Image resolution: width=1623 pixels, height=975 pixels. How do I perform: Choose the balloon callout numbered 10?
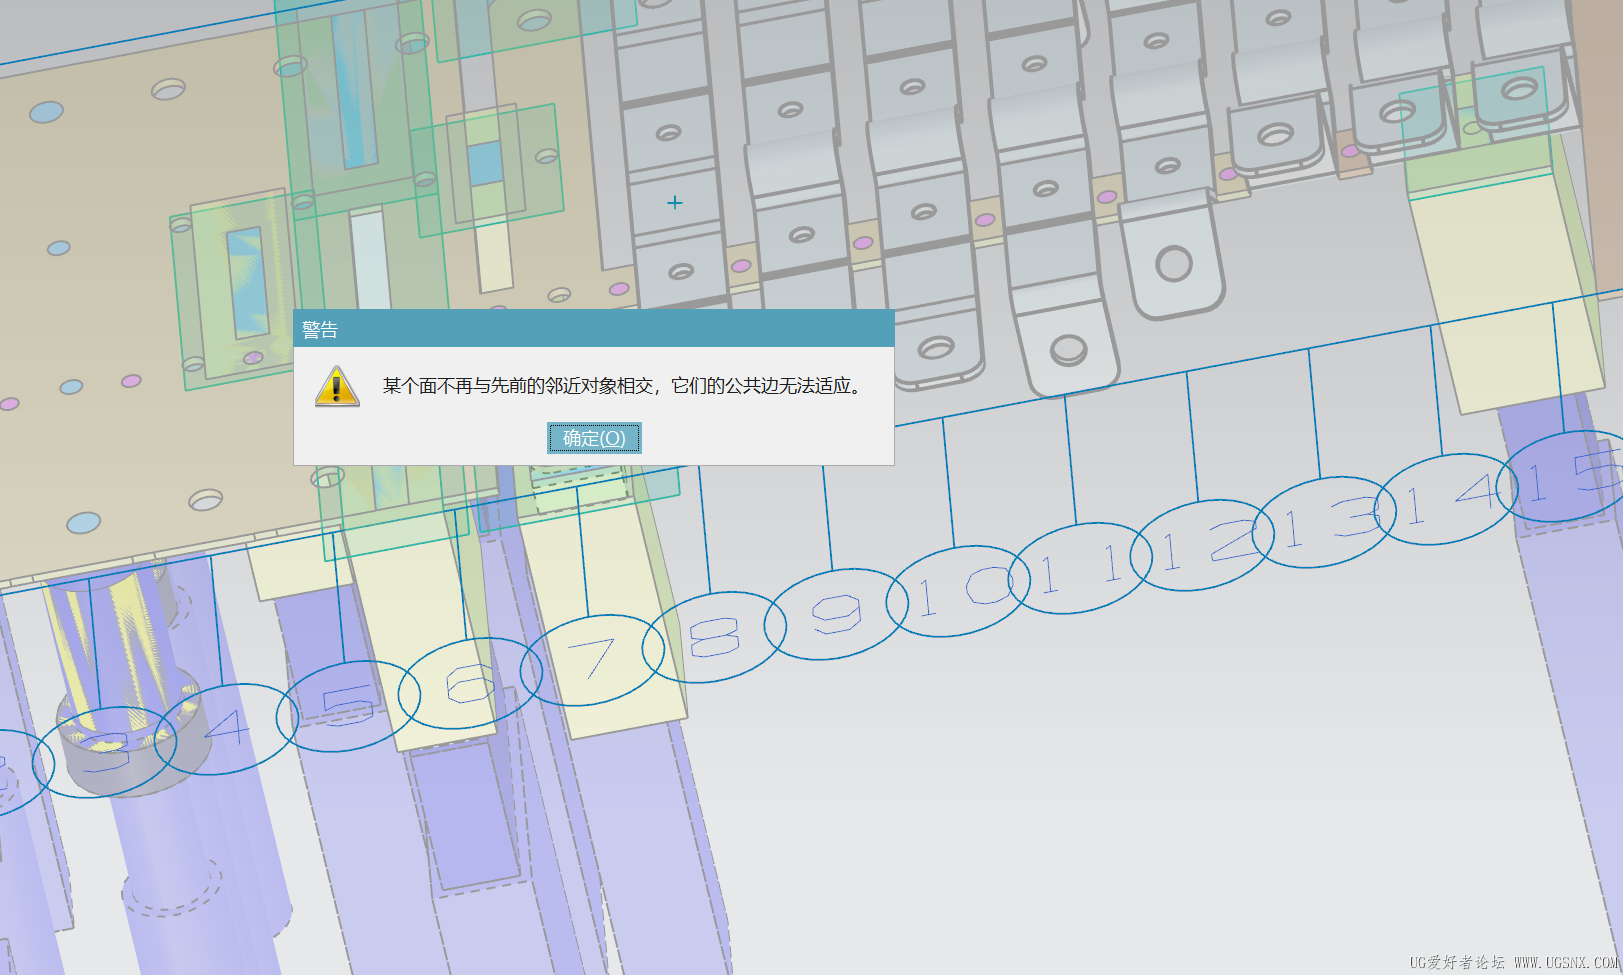[958, 591]
